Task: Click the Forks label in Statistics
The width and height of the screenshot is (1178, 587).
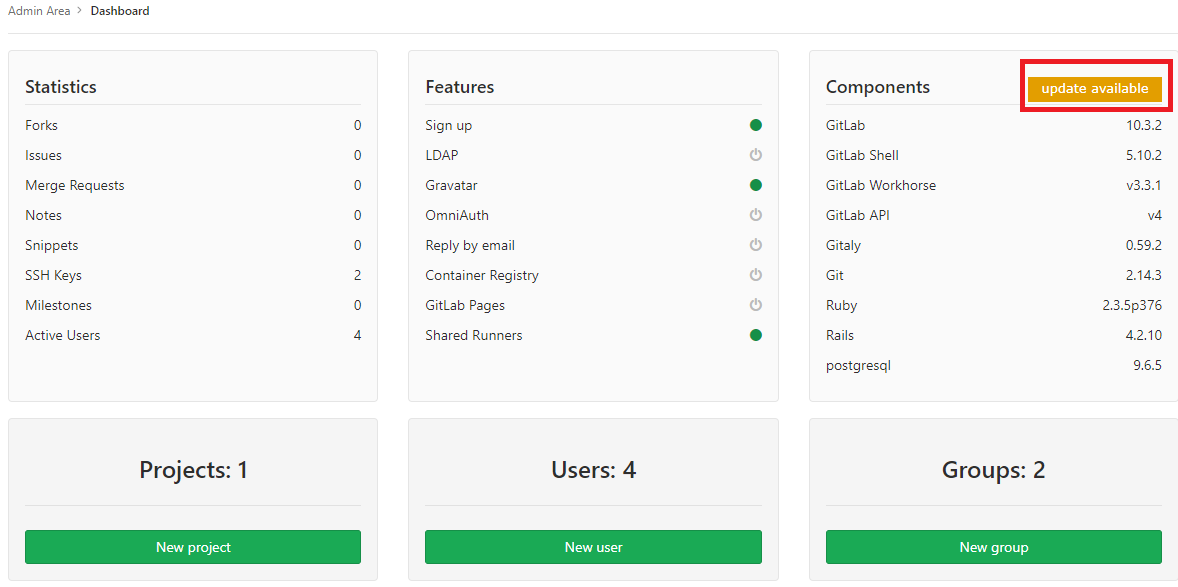Action: tap(41, 126)
